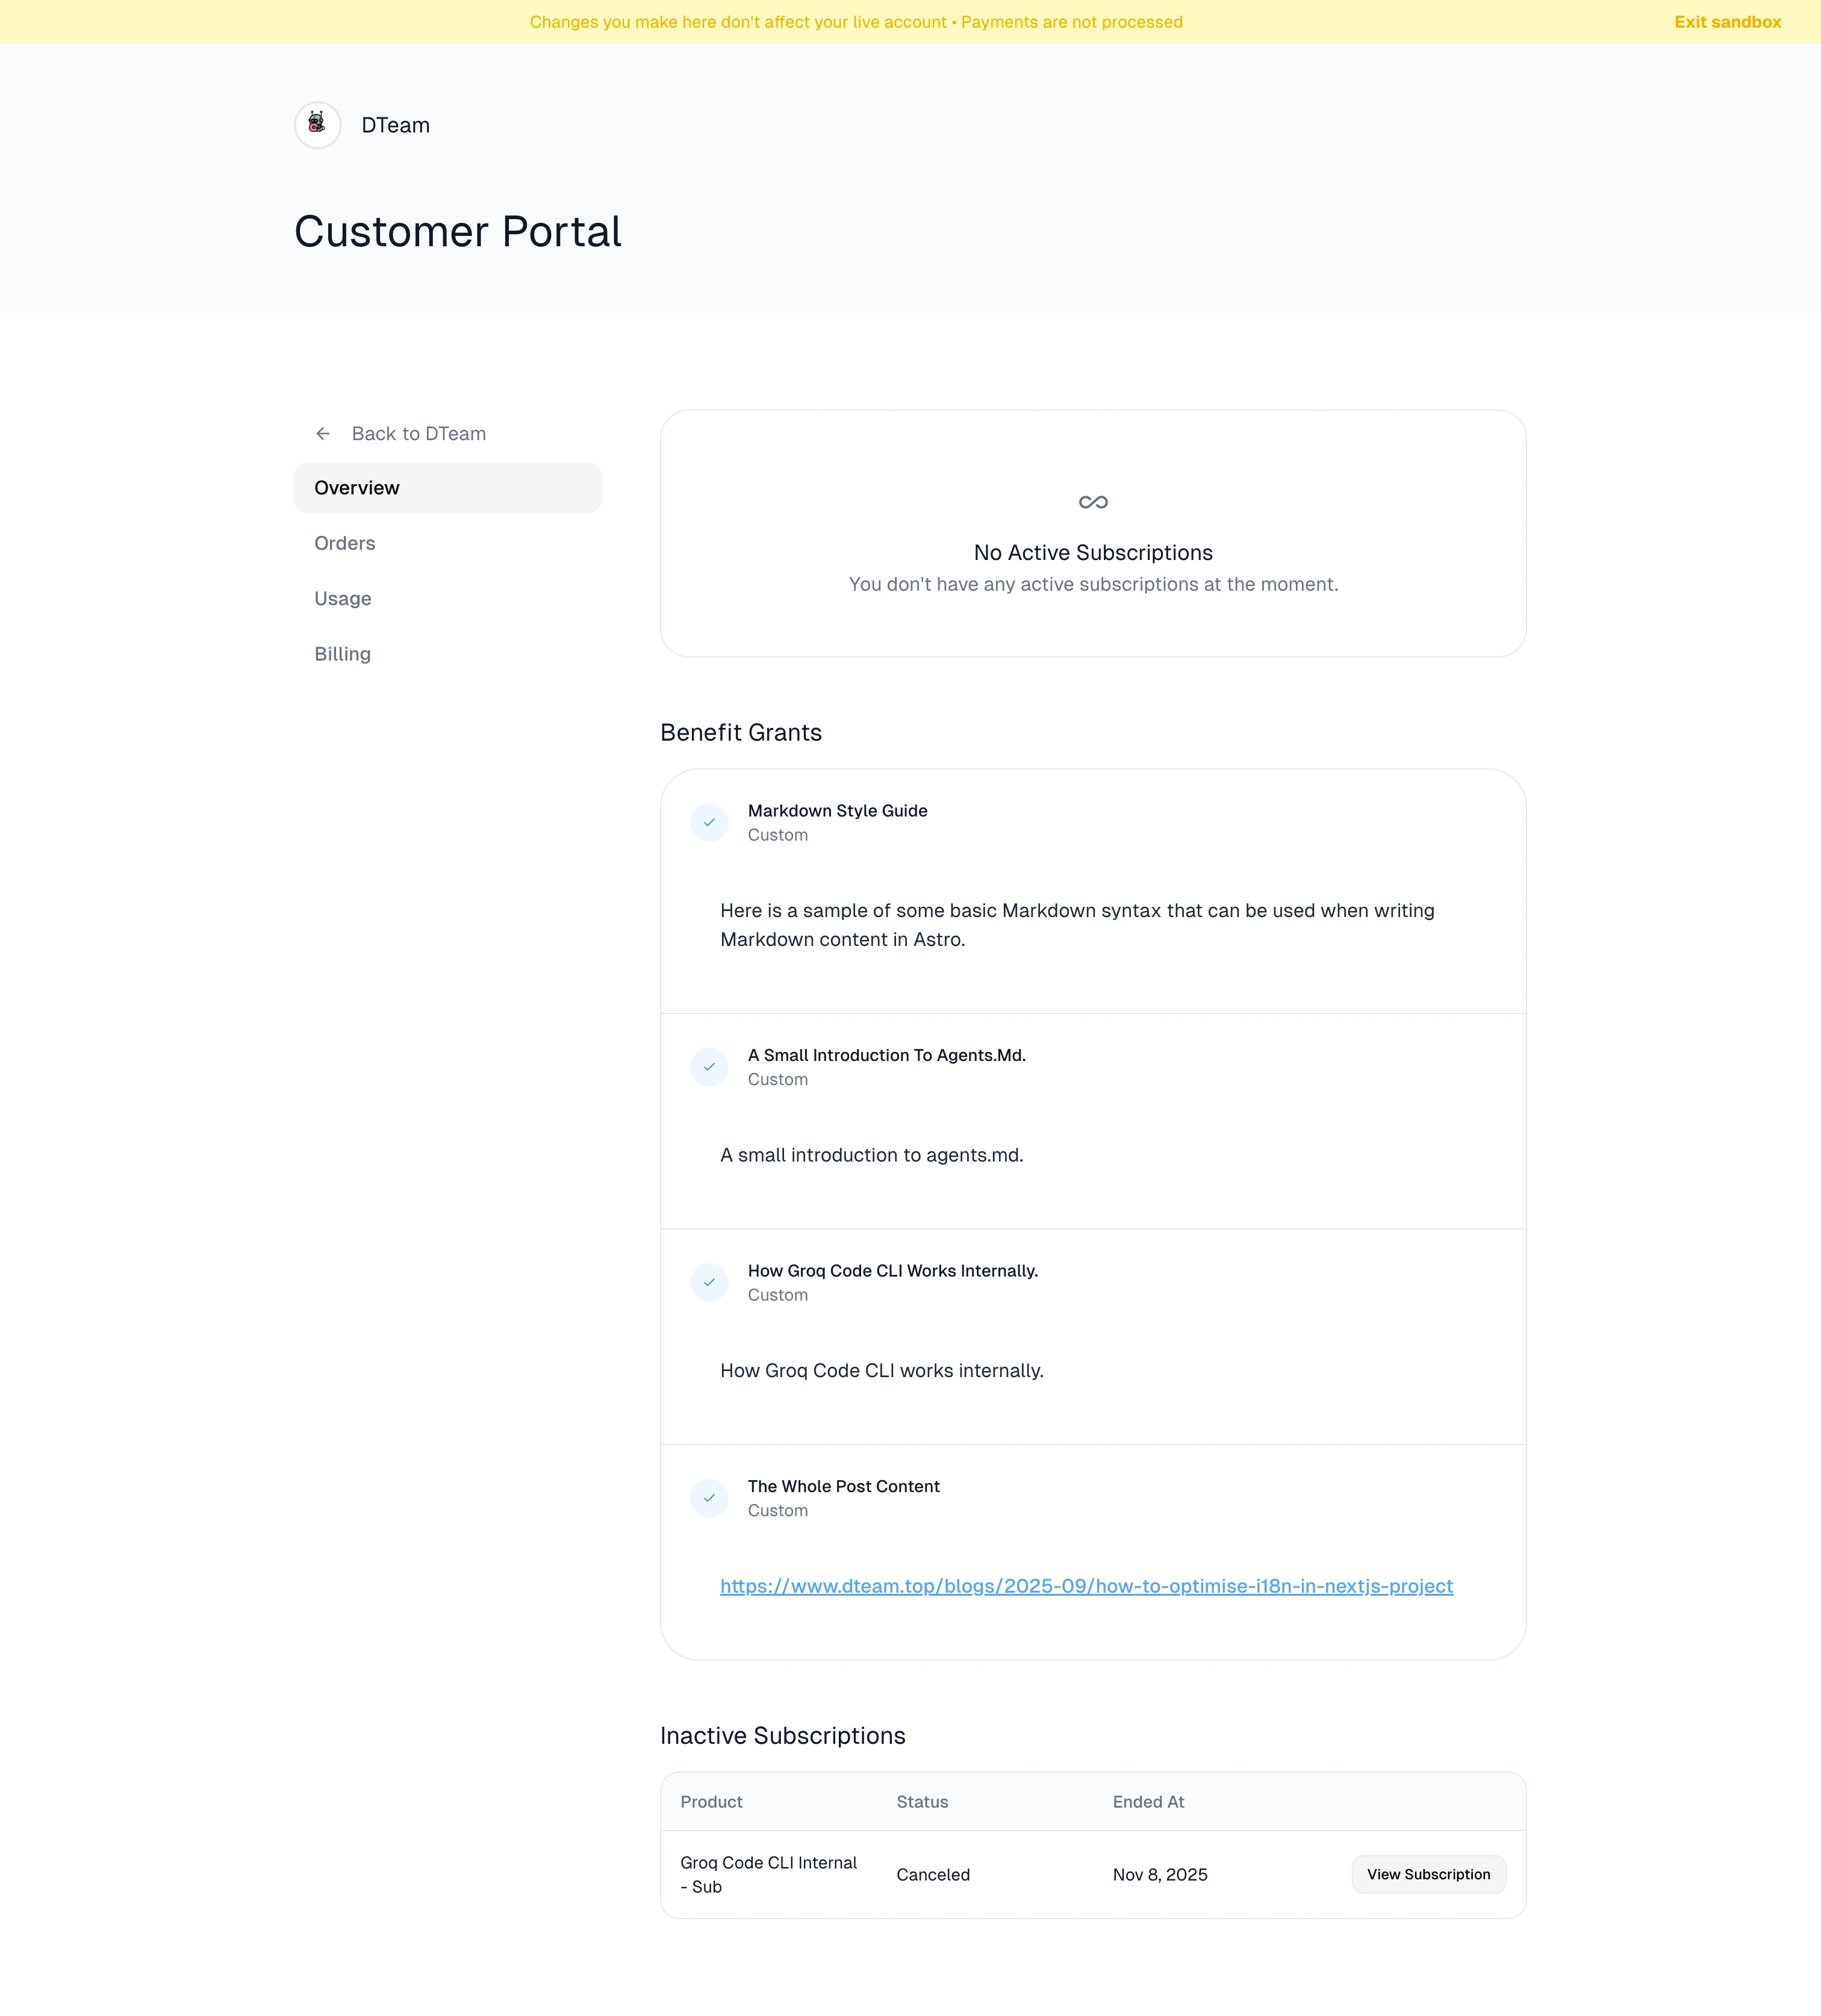The image size is (1821, 2016).
Task: Click the Product column header
Action: coord(711,1802)
